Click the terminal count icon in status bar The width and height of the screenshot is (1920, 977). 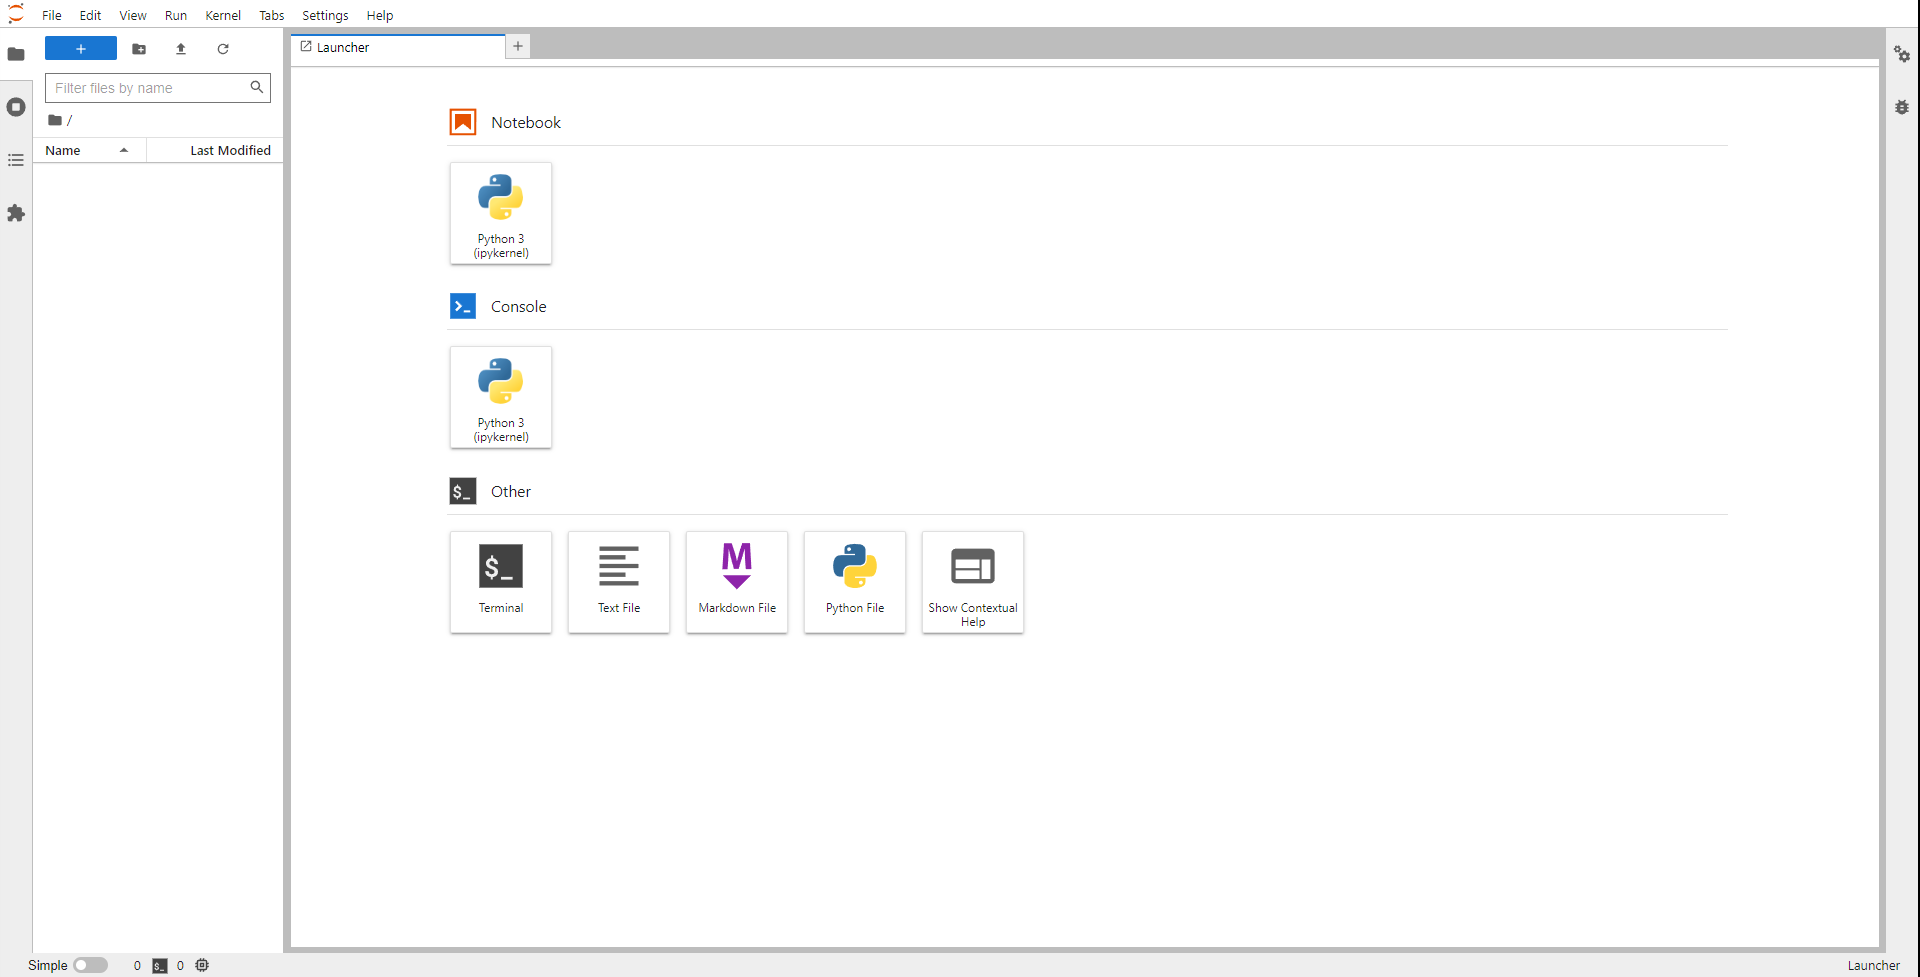coord(159,966)
